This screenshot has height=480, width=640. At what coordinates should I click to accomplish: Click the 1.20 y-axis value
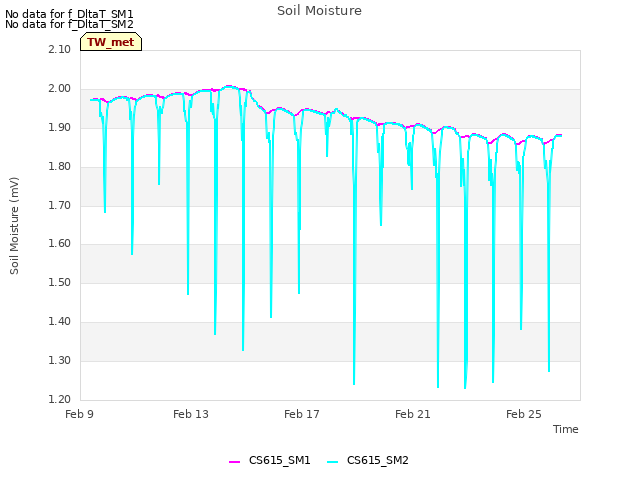(x=60, y=399)
